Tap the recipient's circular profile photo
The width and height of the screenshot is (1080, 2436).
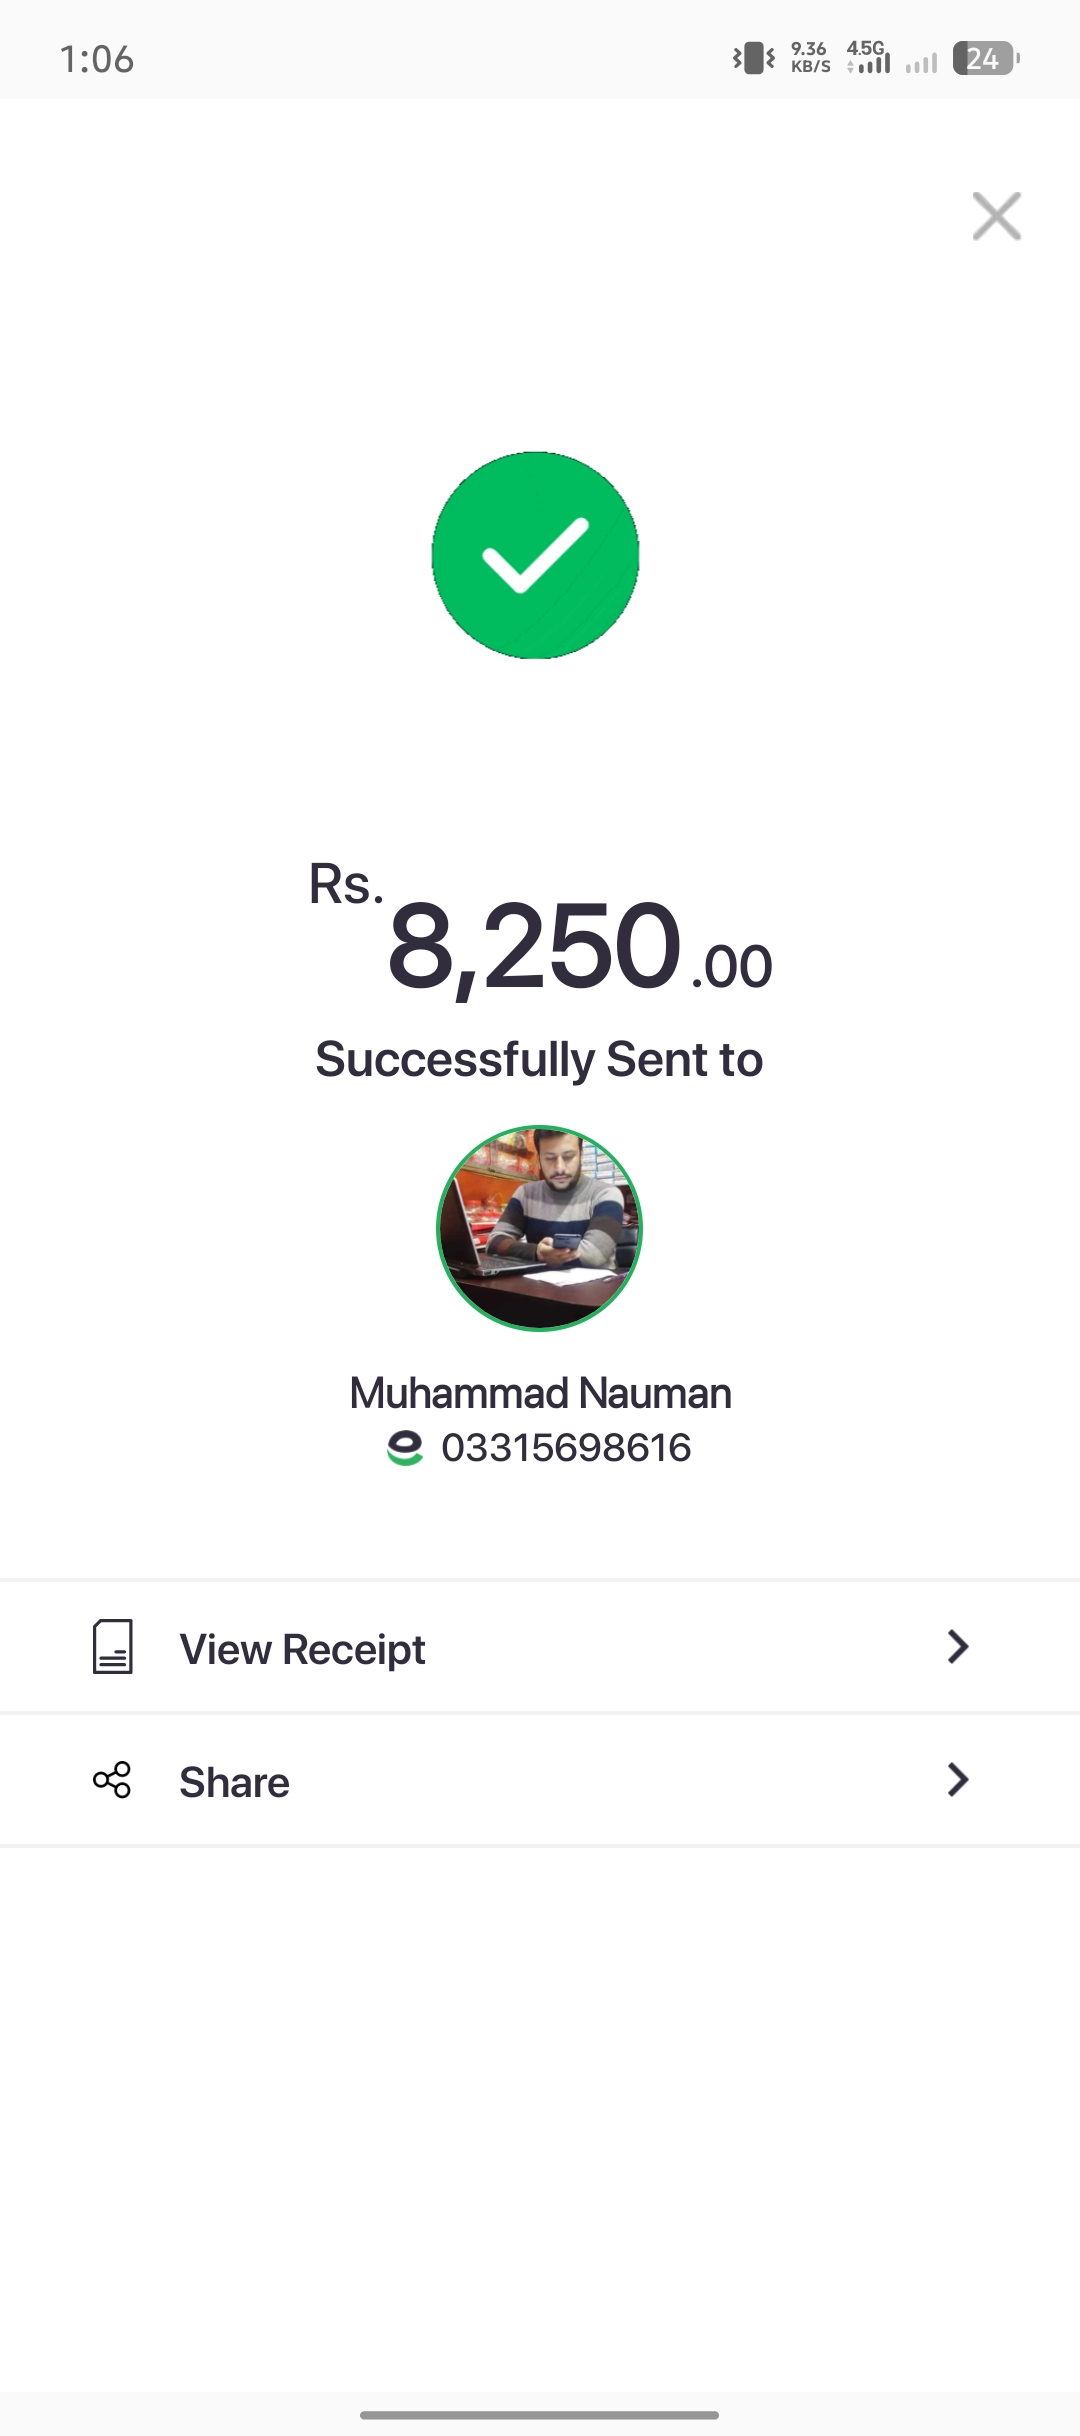tap(540, 1229)
